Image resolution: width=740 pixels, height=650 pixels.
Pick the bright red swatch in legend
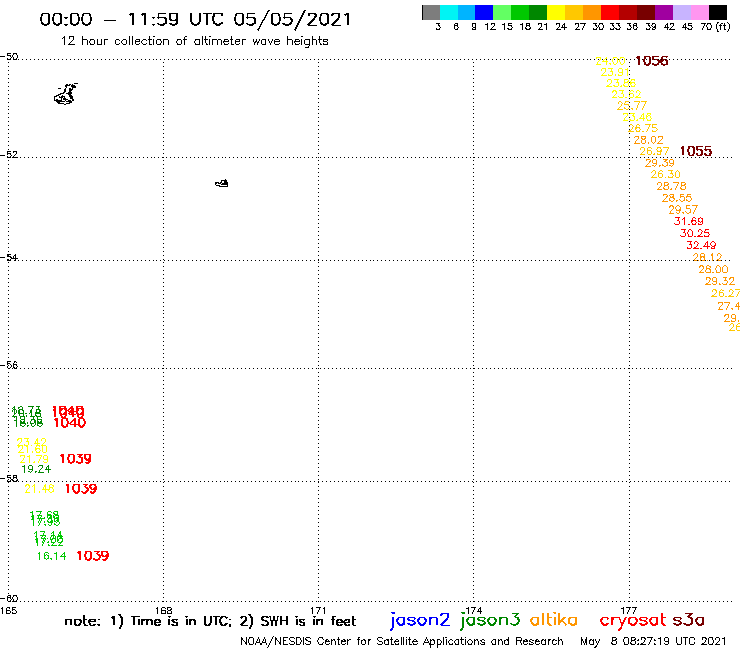coord(610,12)
